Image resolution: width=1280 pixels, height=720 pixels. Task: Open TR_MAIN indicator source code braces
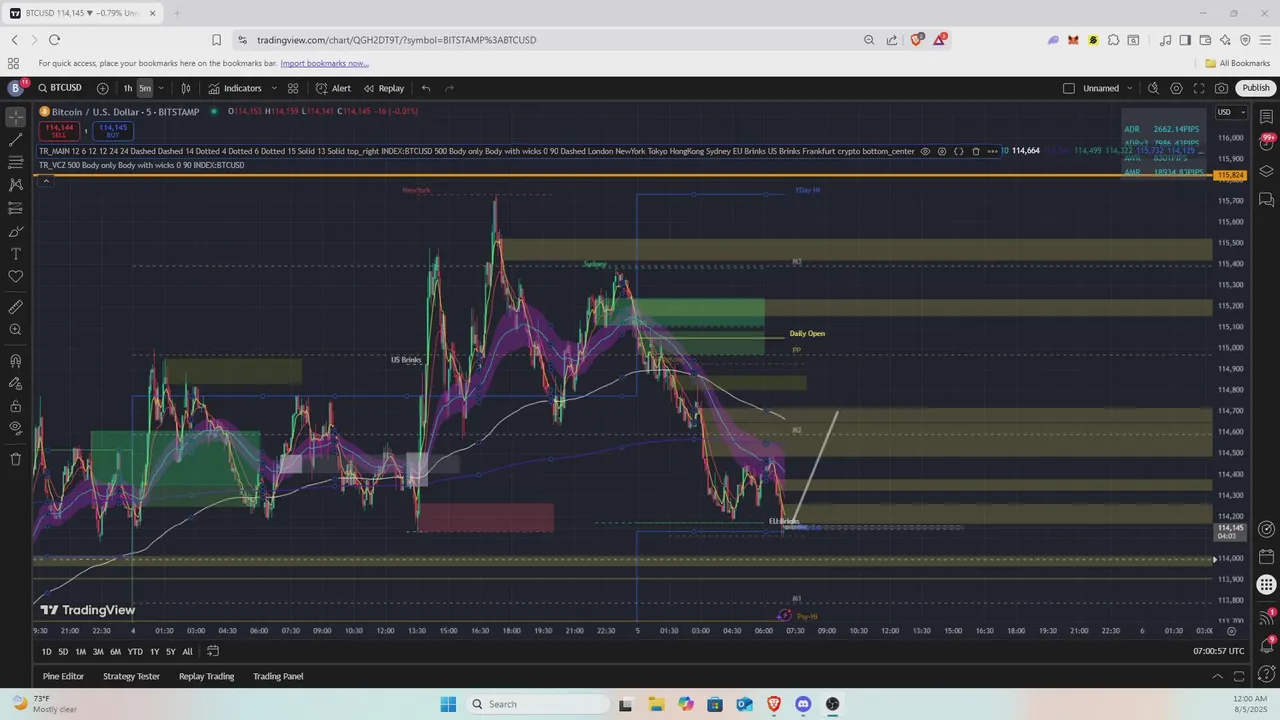click(959, 151)
